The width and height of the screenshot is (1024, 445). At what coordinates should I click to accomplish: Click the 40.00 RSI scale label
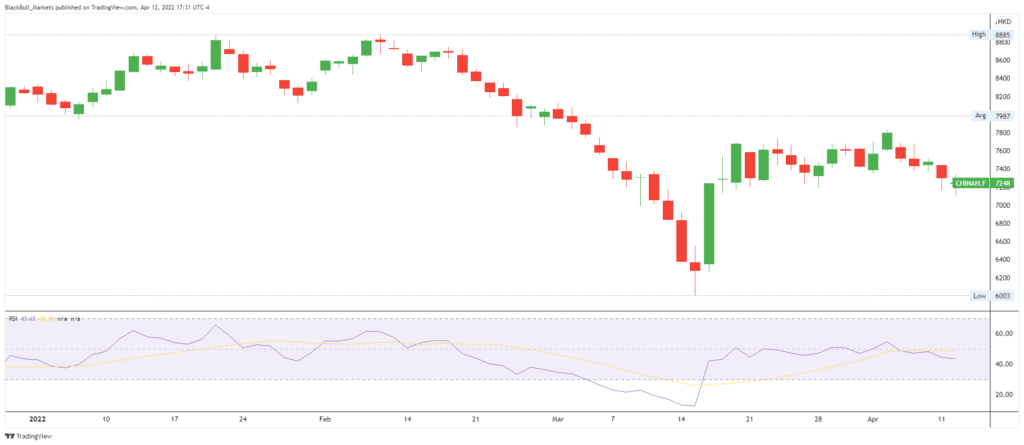tap(1004, 364)
